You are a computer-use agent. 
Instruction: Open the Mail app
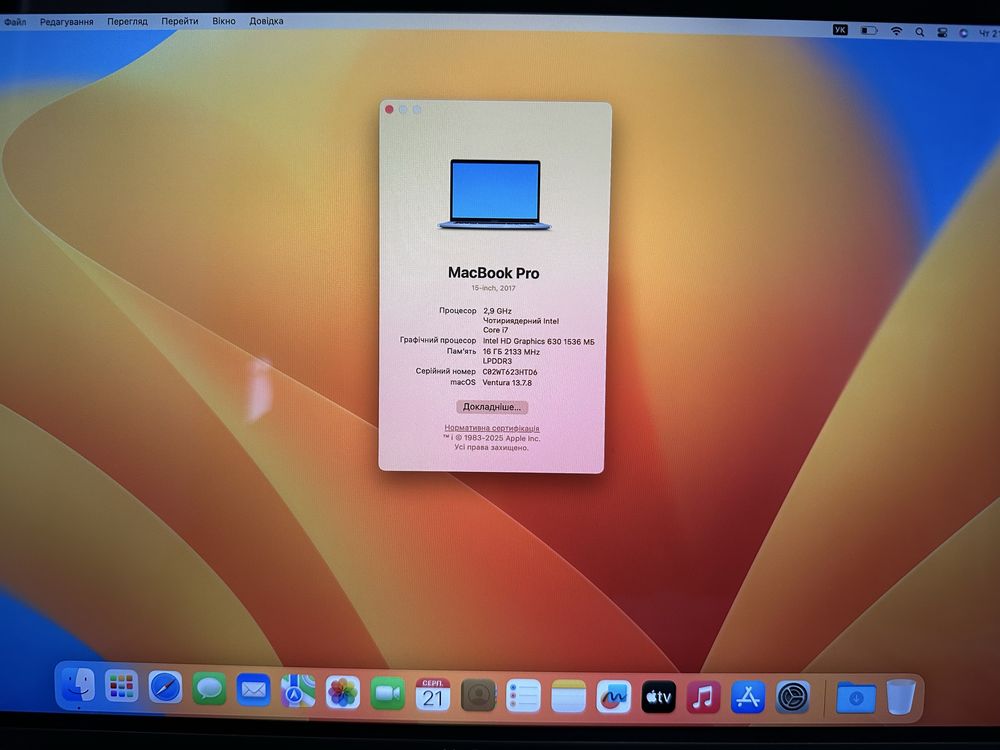pos(253,690)
